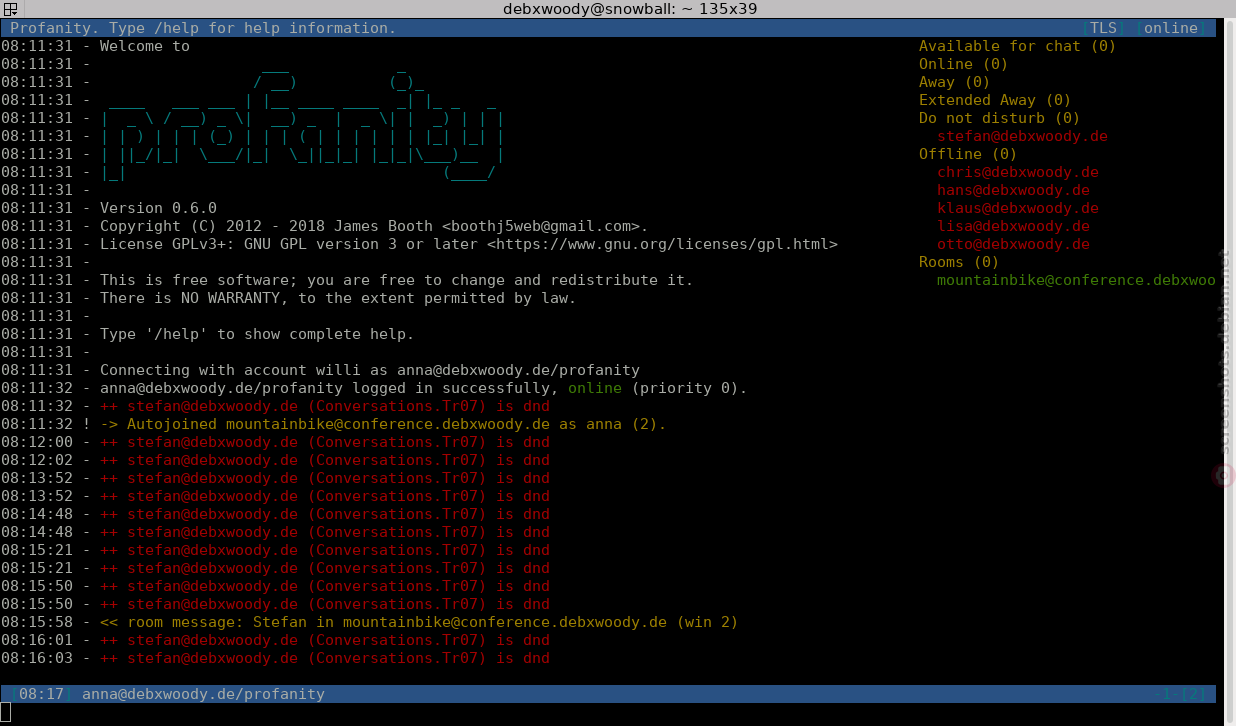Click the stefan dnd line stamped 08:12:02
This screenshot has height=726, width=1236.
(x=325, y=460)
